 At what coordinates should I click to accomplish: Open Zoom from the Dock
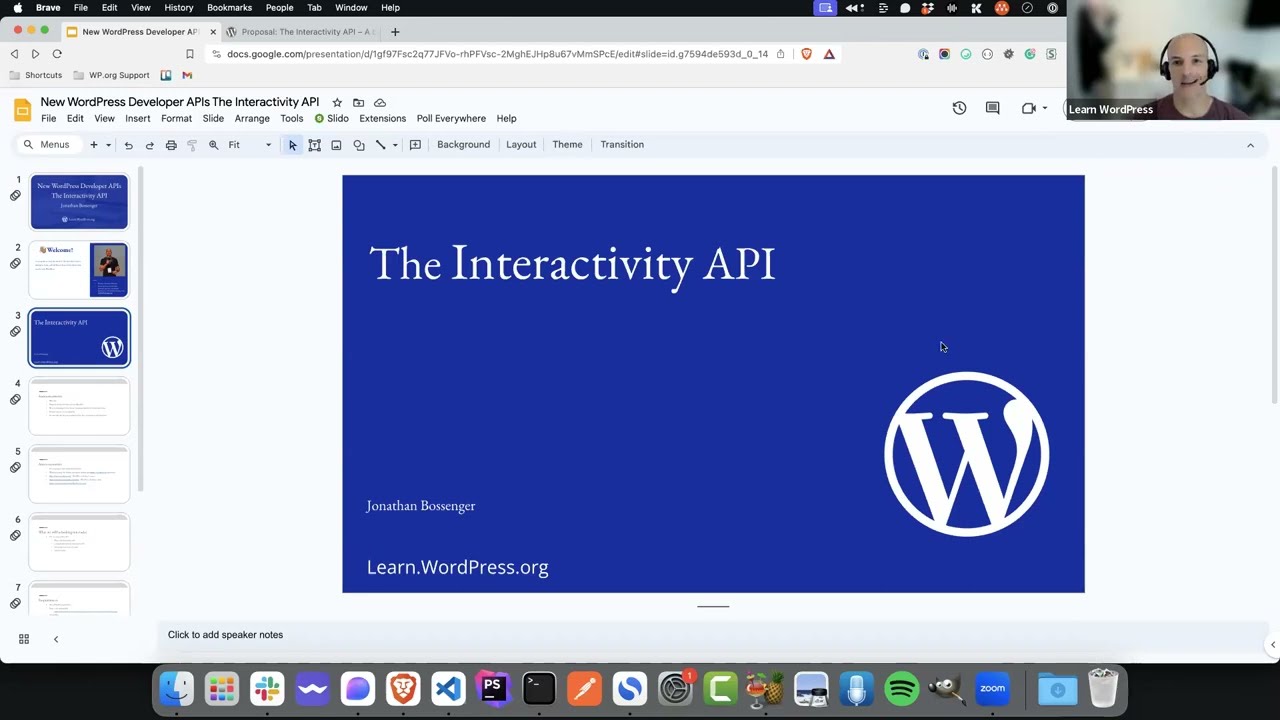point(992,689)
